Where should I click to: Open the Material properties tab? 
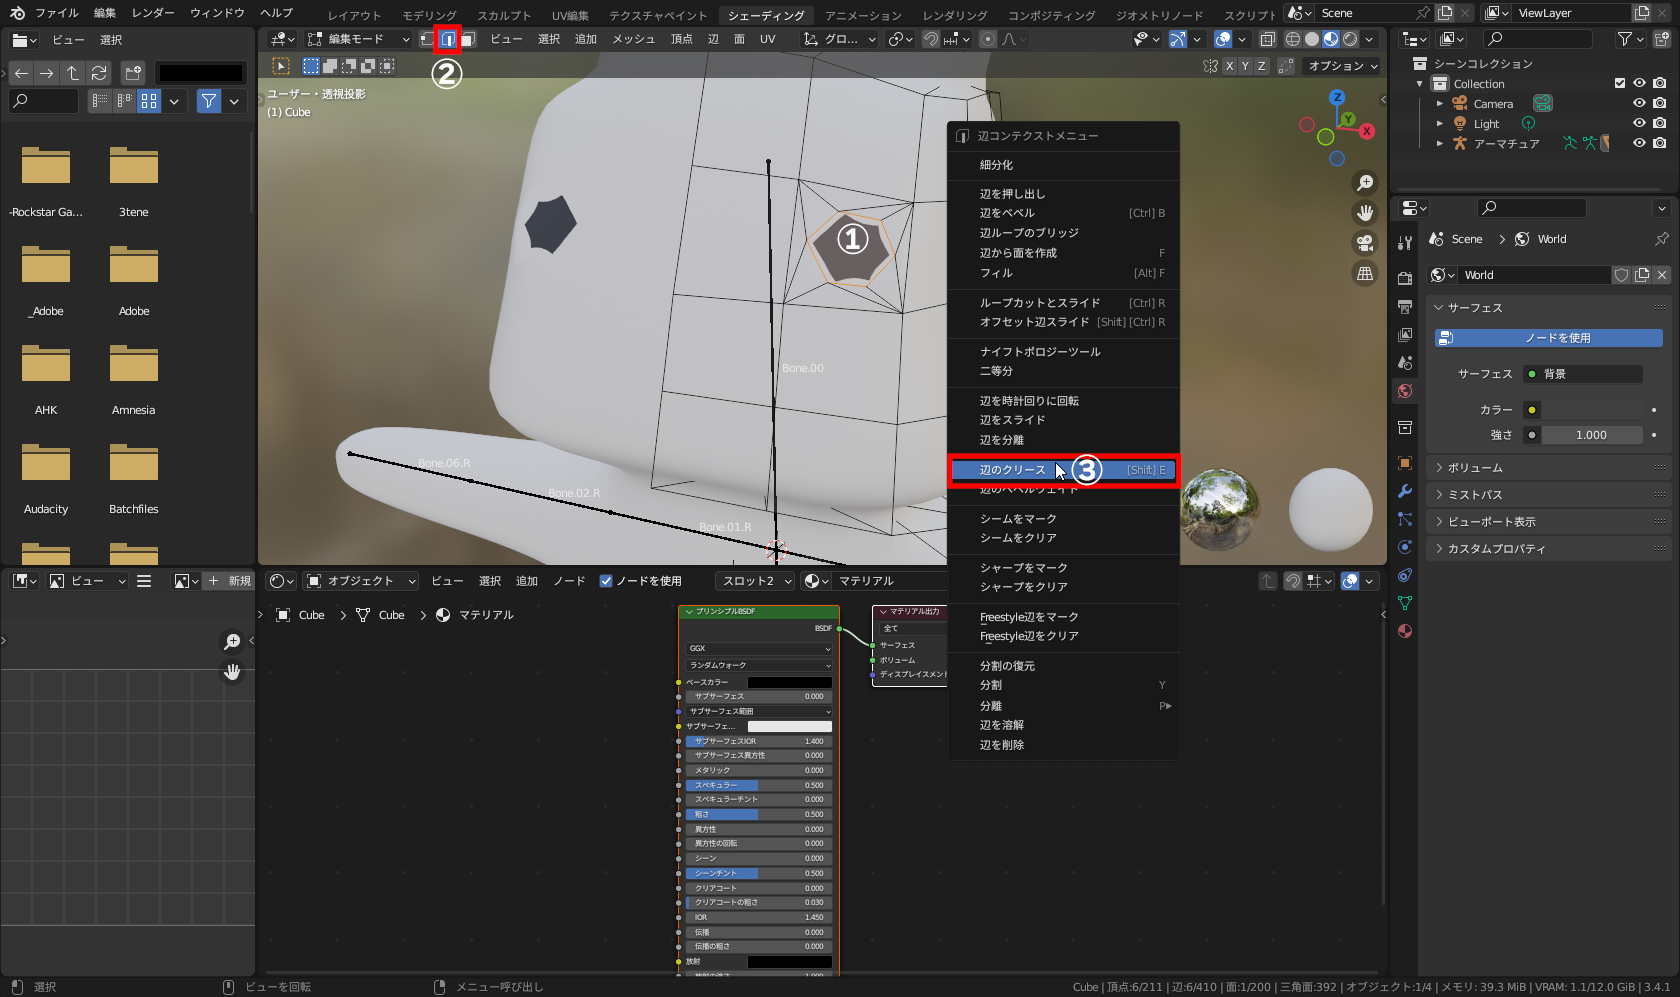pos(1405,631)
